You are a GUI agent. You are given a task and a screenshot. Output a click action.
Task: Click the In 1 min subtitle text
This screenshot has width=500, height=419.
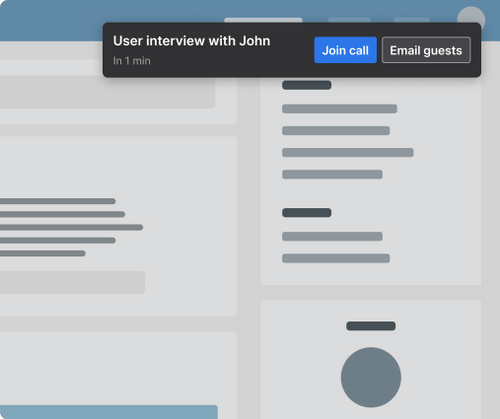[x=132, y=61]
